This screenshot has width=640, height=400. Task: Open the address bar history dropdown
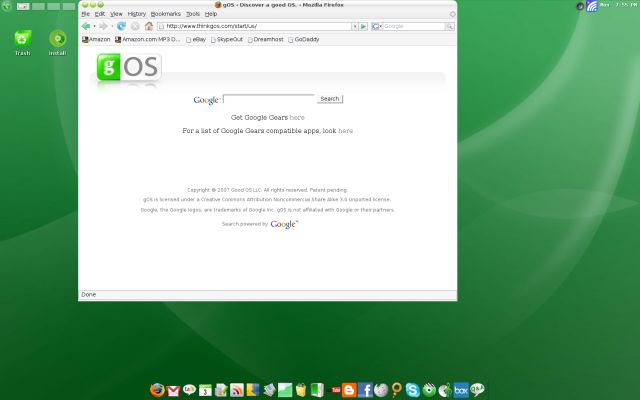pos(355,26)
